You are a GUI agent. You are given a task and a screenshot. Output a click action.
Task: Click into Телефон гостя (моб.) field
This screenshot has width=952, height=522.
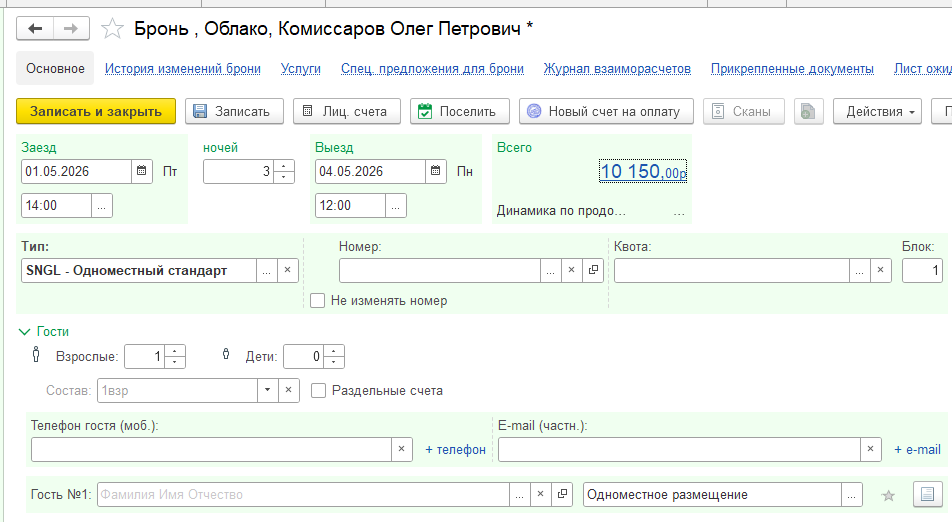pyautogui.click(x=211, y=449)
